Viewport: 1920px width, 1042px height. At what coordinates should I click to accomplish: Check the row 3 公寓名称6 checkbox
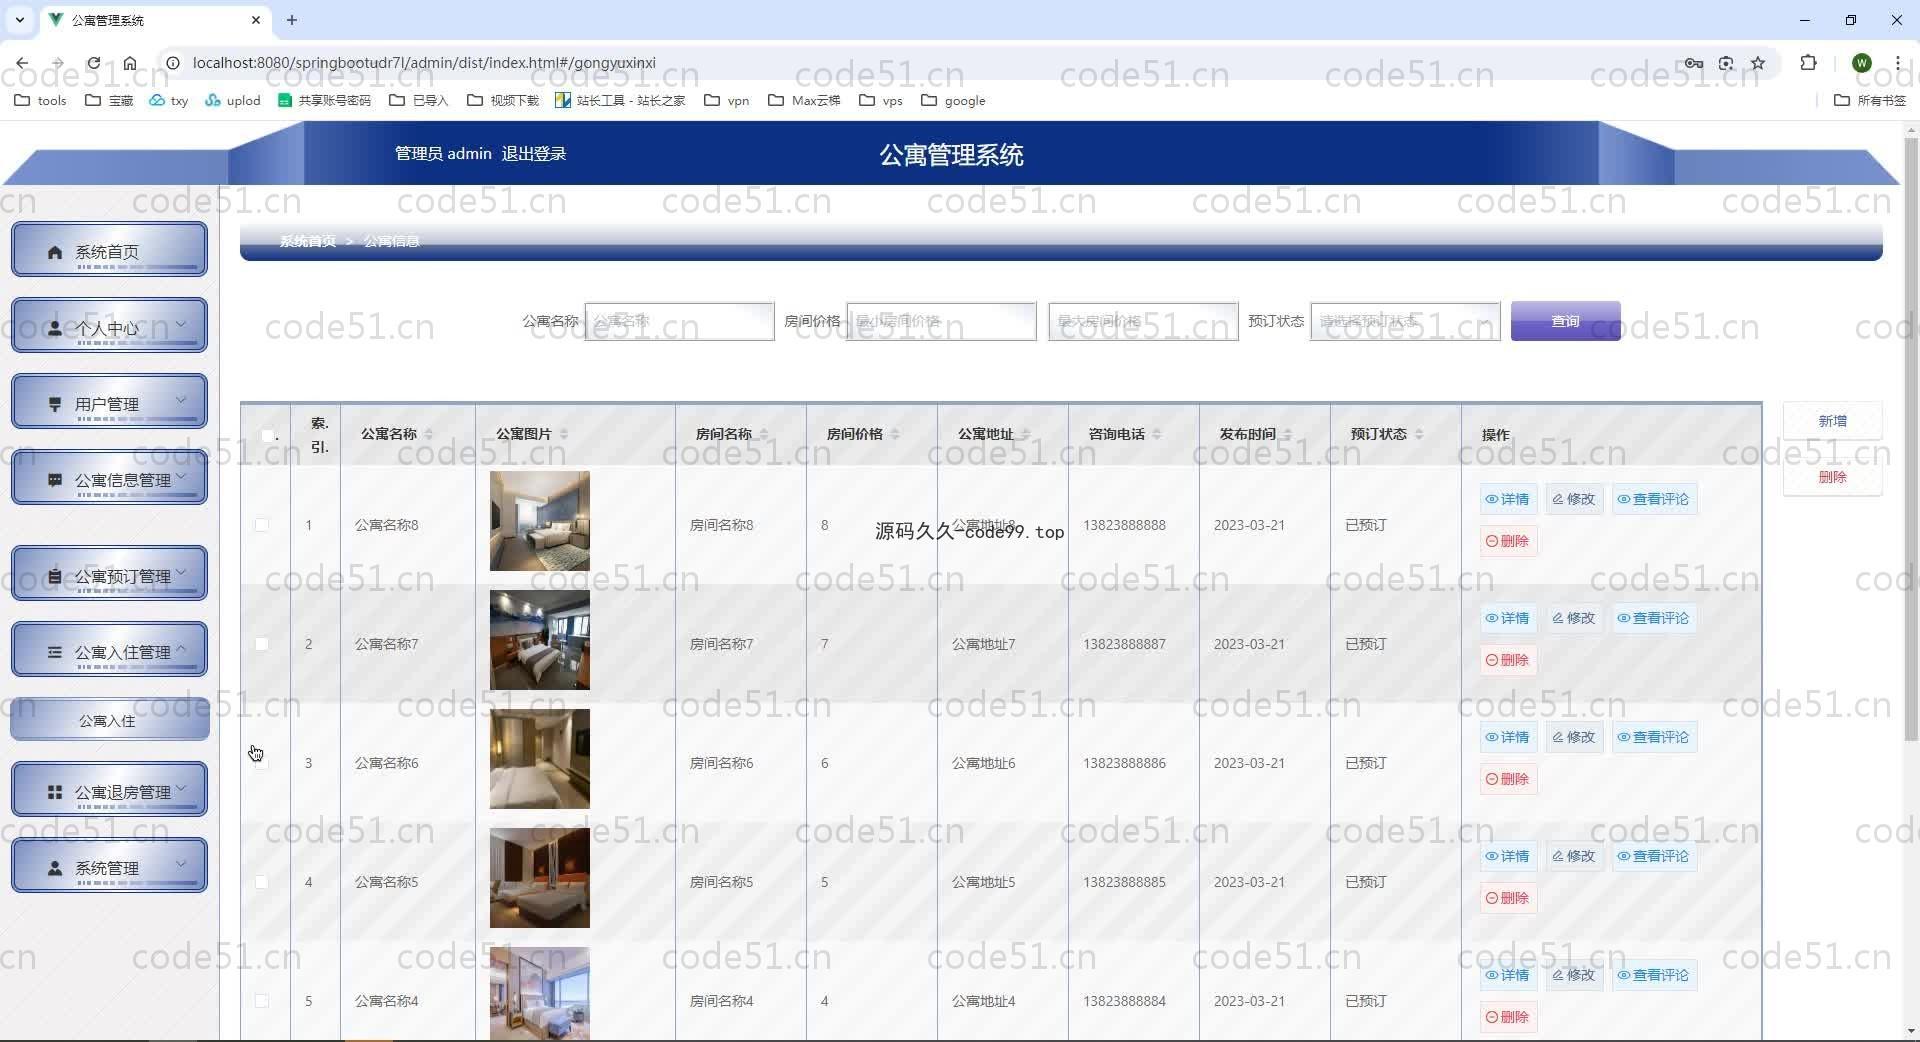point(261,762)
